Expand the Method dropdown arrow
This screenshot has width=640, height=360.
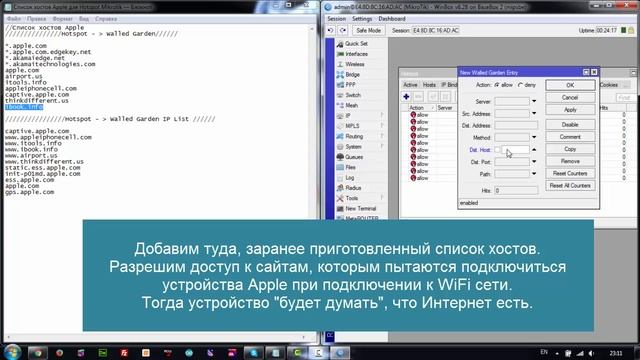click(x=534, y=137)
